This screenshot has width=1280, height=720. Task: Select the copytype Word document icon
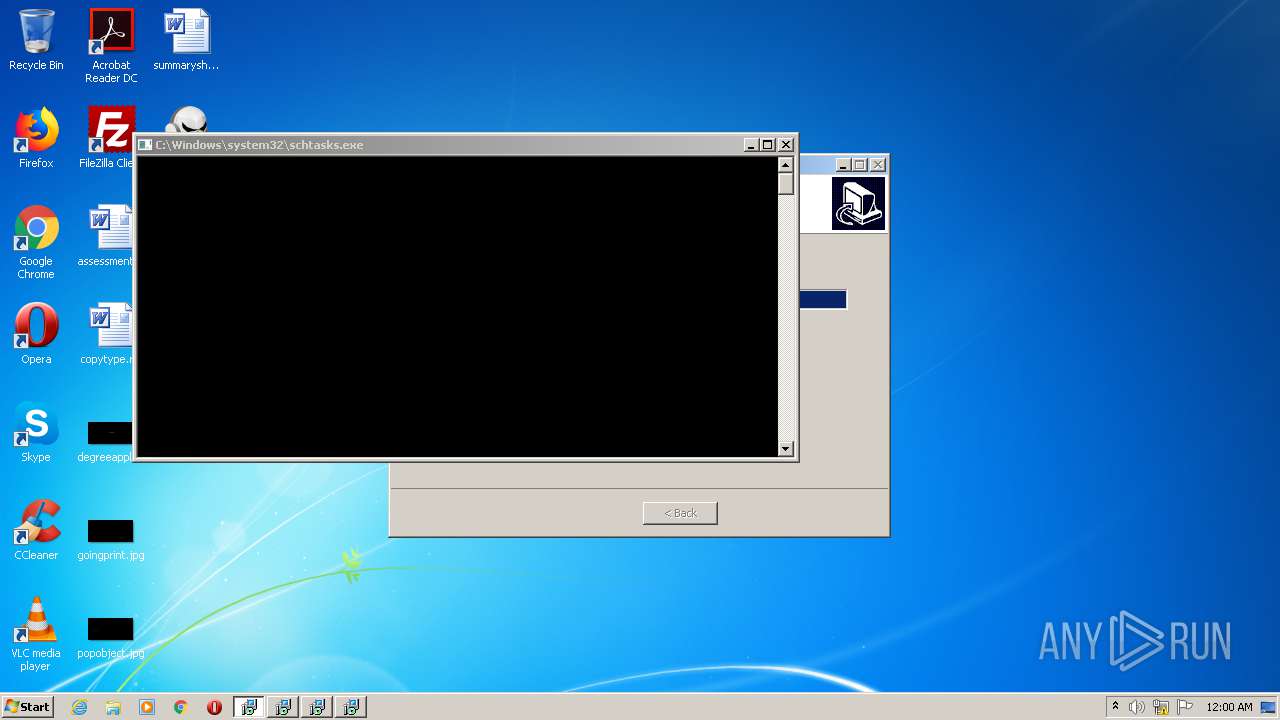tap(107, 334)
